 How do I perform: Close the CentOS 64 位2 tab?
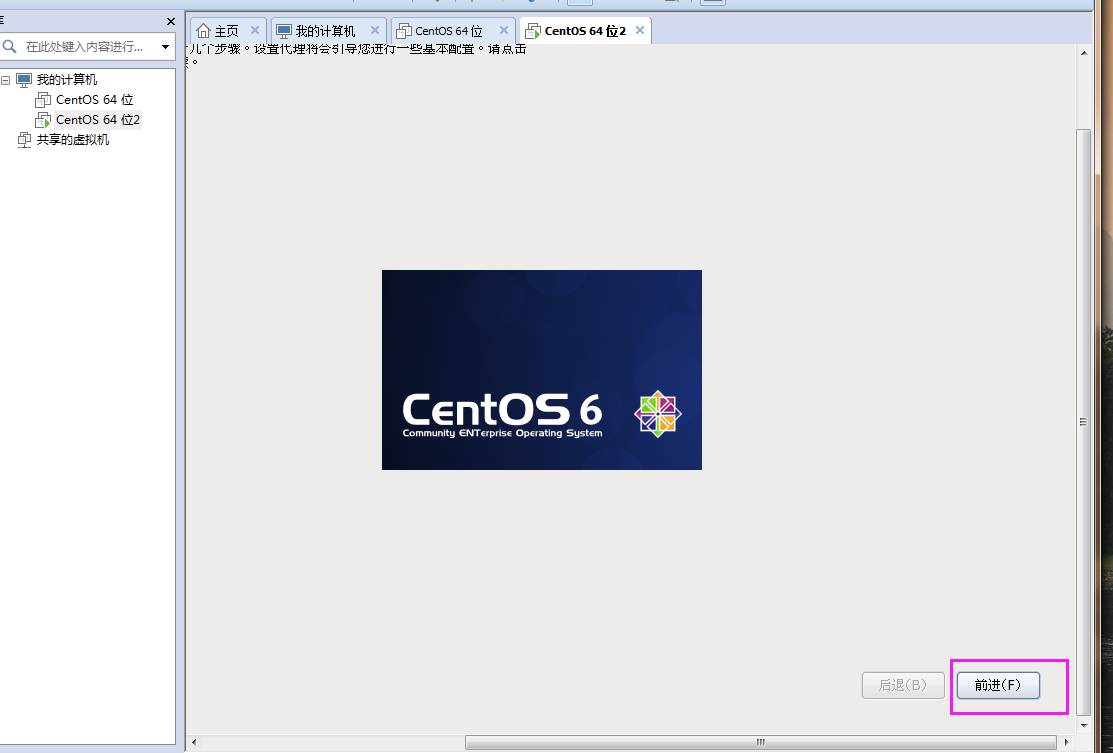pyautogui.click(x=638, y=30)
